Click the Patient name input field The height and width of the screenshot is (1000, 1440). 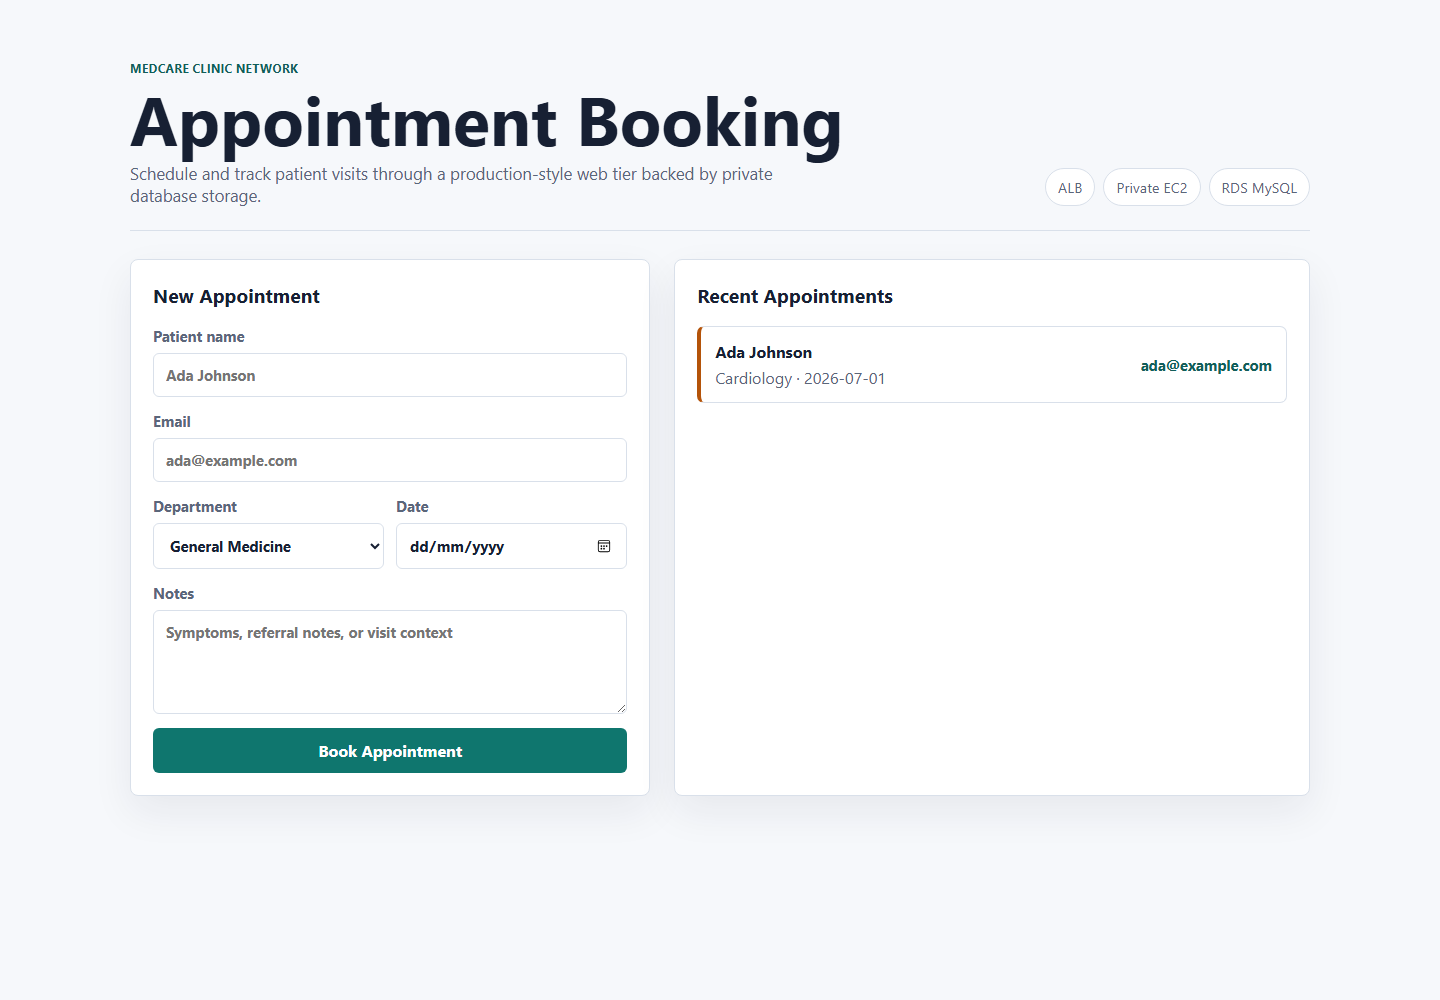coord(390,375)
